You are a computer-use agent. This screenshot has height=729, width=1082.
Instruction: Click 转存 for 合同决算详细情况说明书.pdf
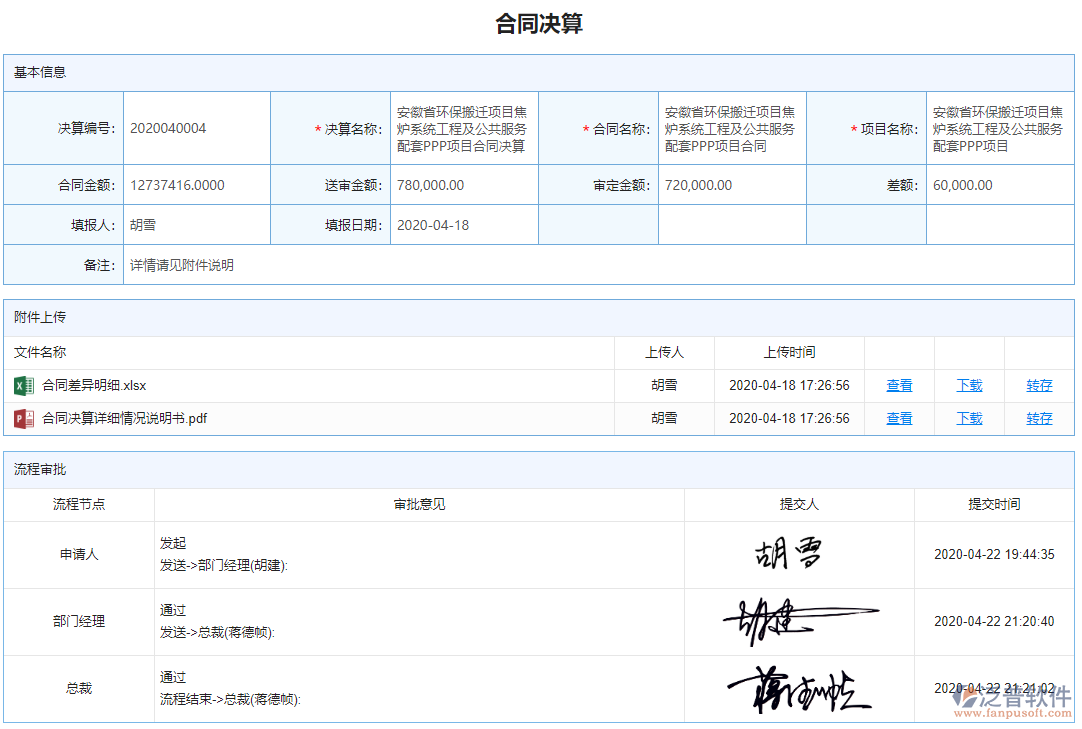pos(1037,418)
